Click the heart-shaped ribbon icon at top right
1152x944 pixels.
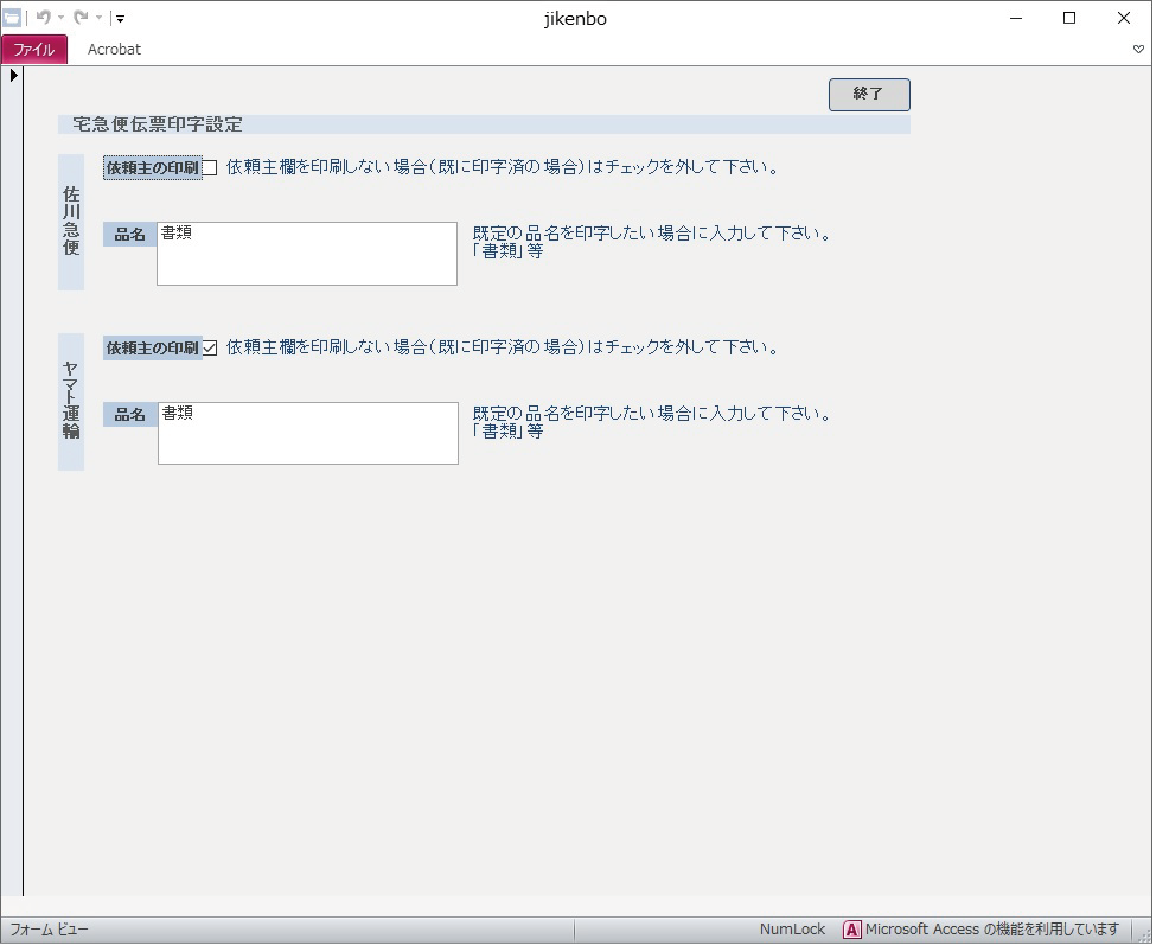coord(1138,49)
